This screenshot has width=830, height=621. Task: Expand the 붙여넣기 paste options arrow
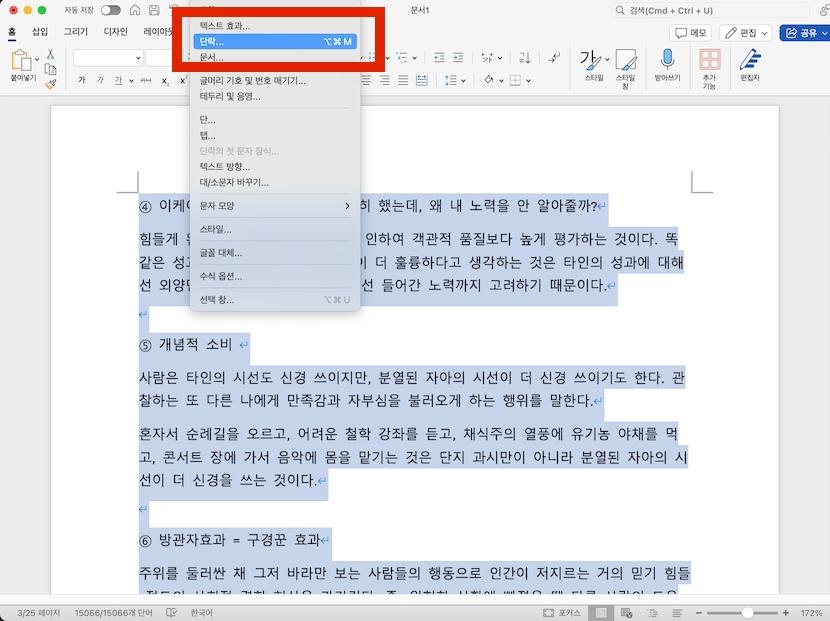click(x=37, y=59)
